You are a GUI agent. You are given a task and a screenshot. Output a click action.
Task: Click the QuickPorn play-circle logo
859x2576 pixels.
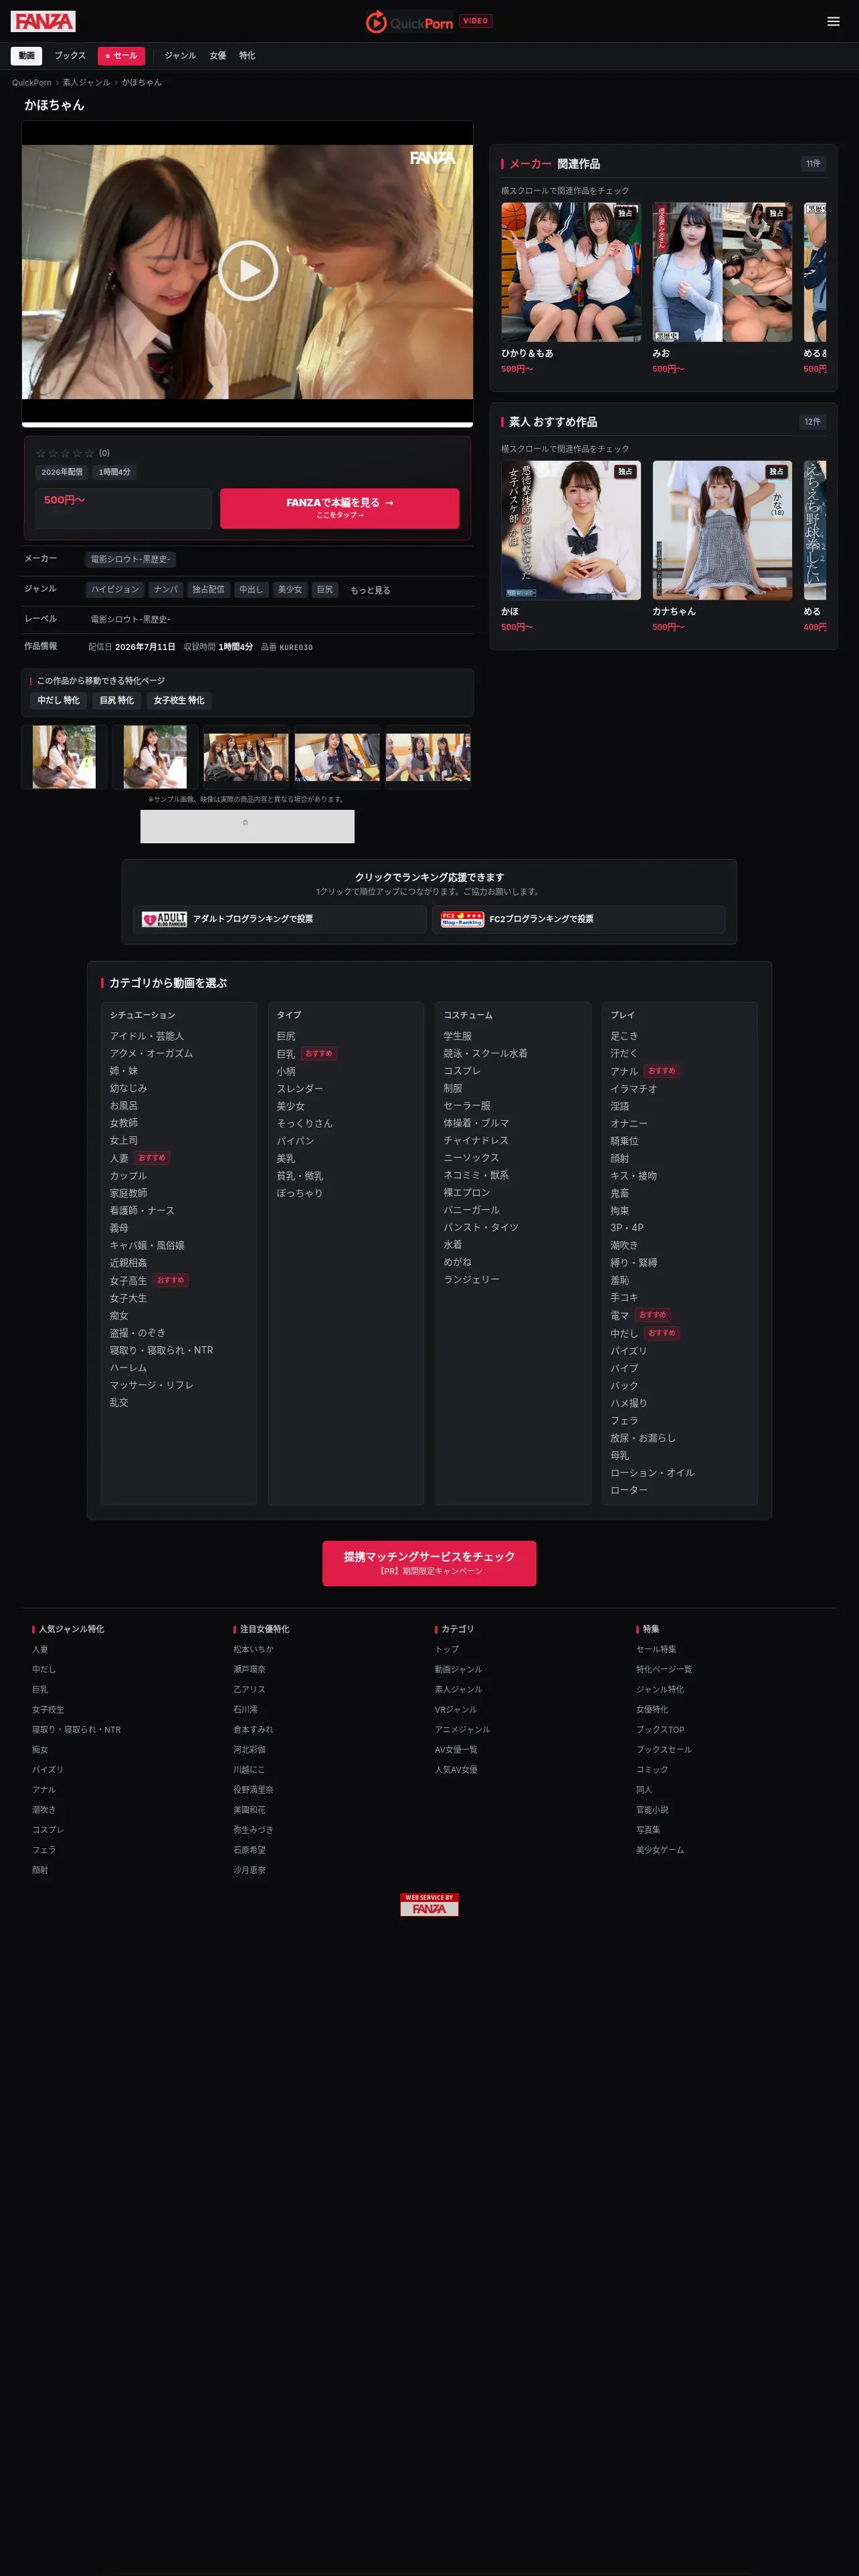[x=376, y=21]
